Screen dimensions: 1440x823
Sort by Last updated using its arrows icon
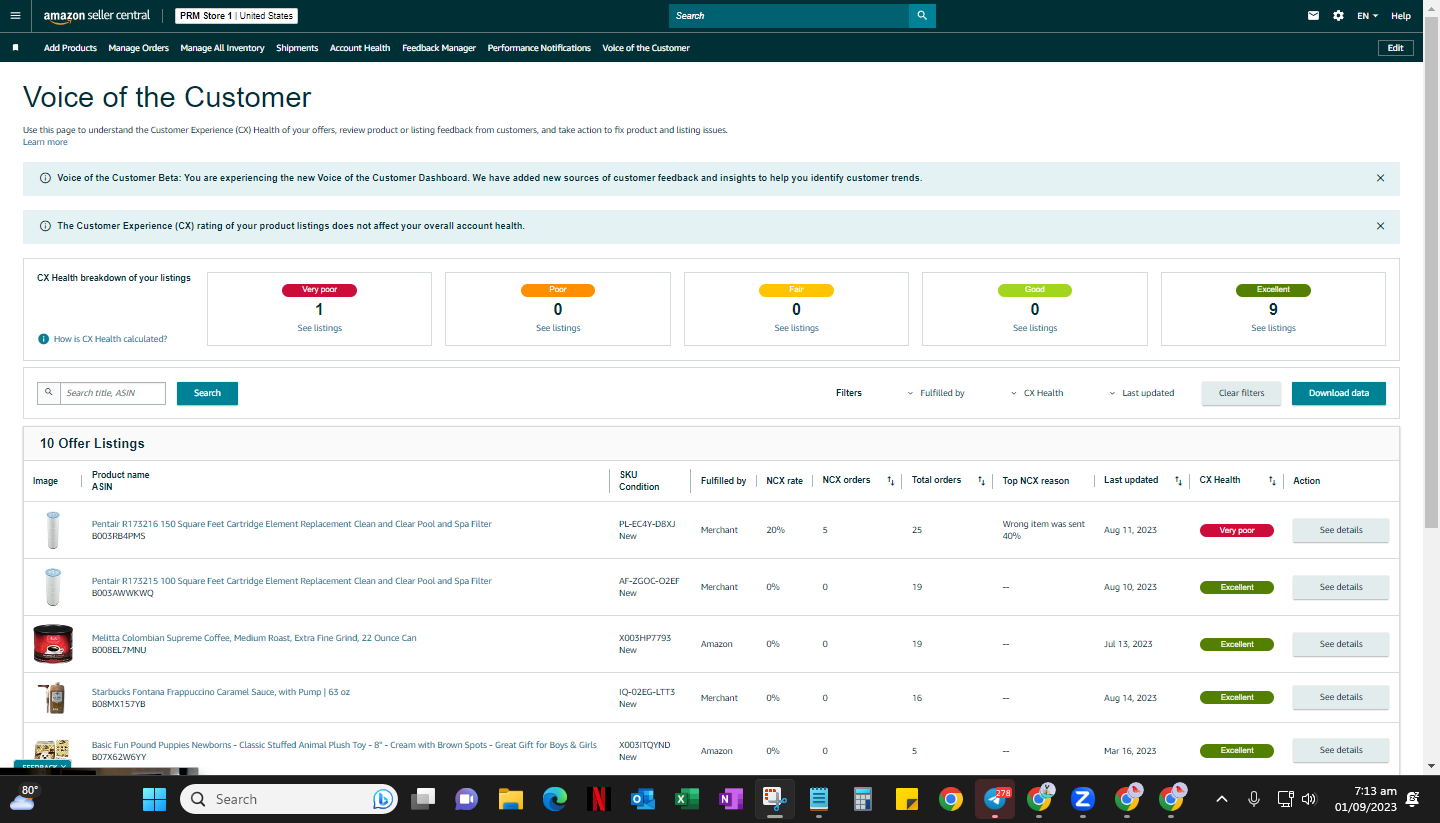(1178, 481)
